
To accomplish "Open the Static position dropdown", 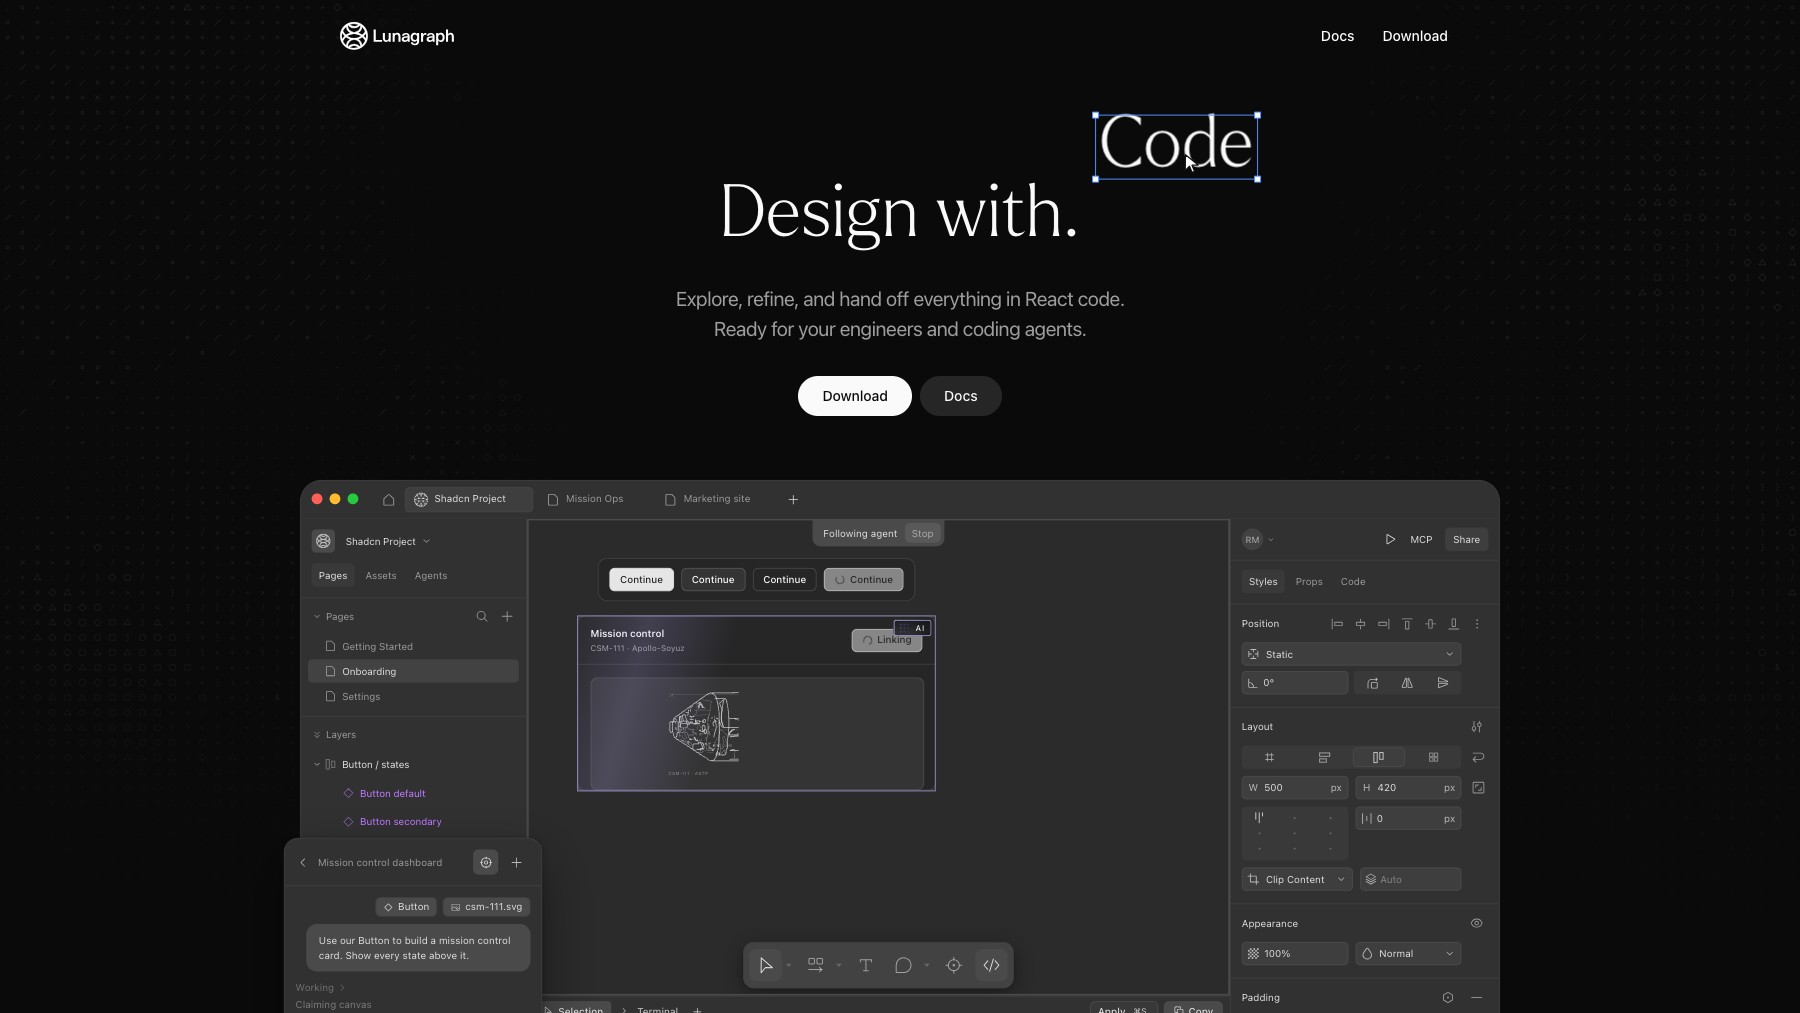I will coord(1351,654).
